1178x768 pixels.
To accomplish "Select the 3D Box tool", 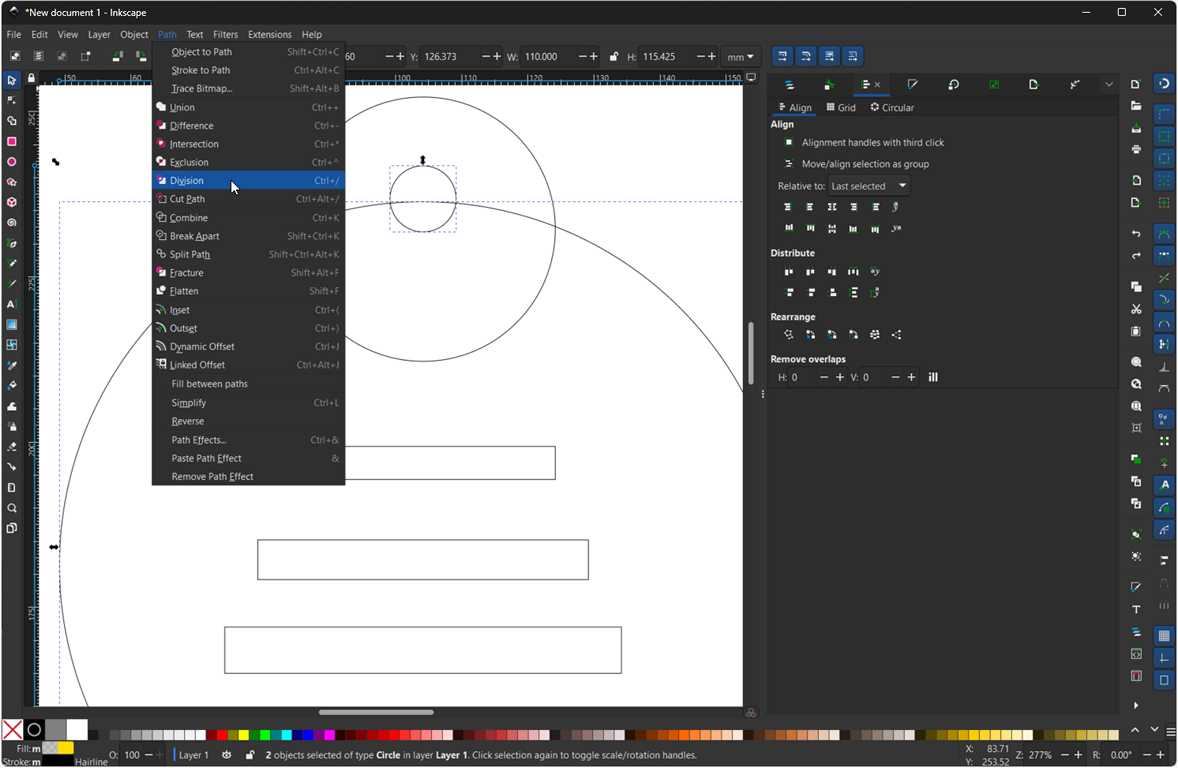I will coord(11,202).
